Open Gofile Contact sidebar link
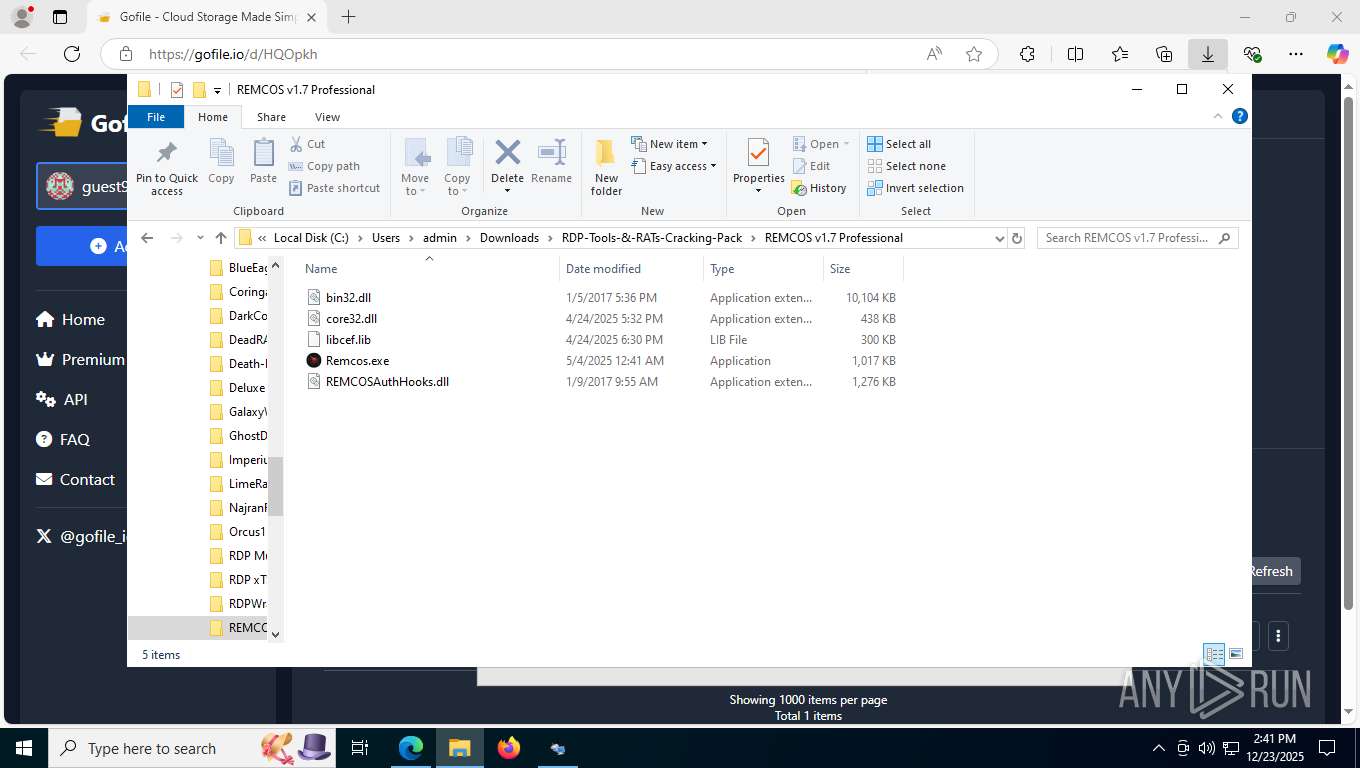This screenshot has width=1360, height=768. [75, 480]
